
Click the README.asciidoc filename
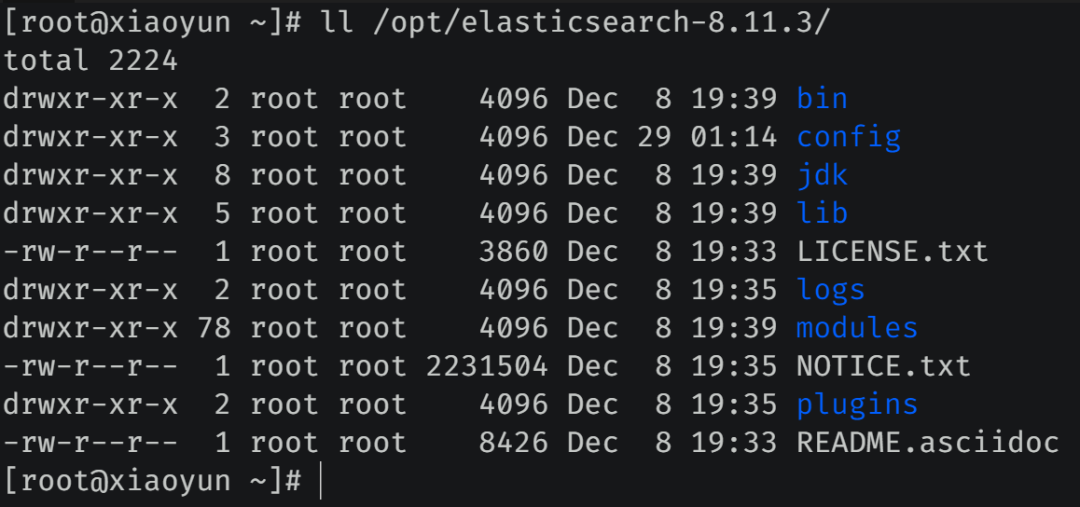(x=928, y=443)
